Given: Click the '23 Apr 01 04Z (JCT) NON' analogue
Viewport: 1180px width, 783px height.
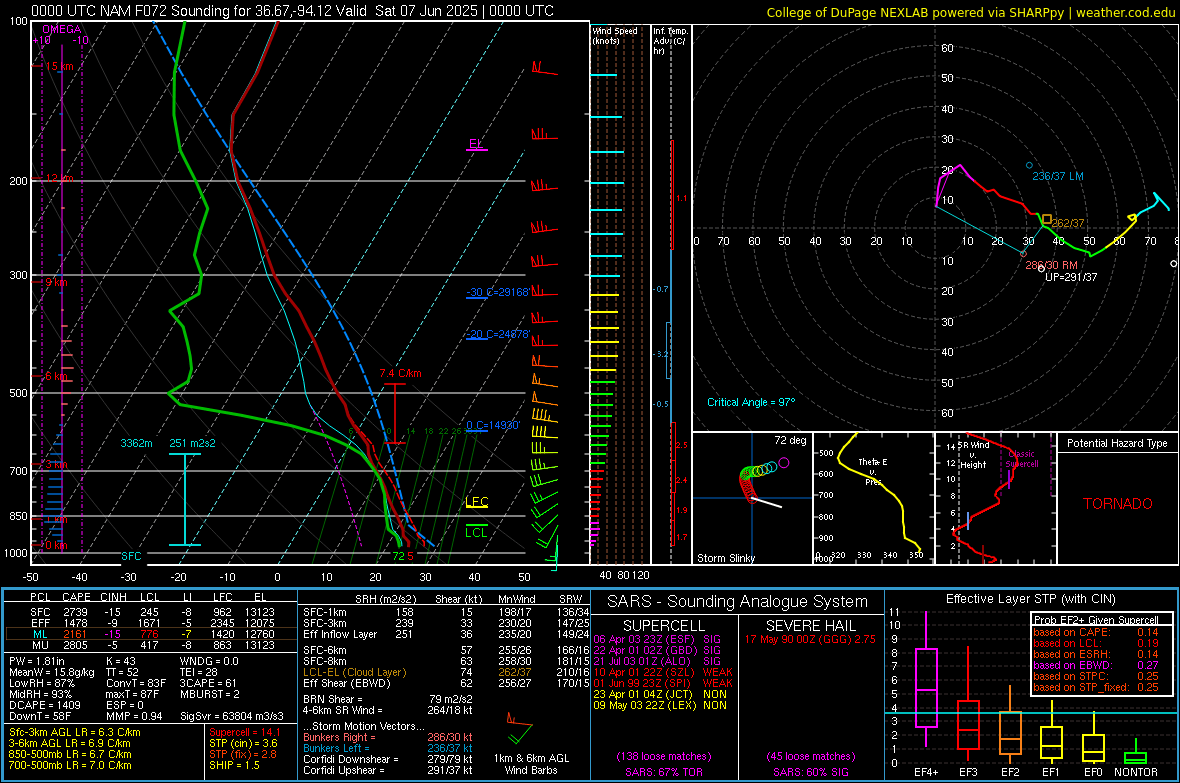Looking at the screenshot, I should coord(660,694).
